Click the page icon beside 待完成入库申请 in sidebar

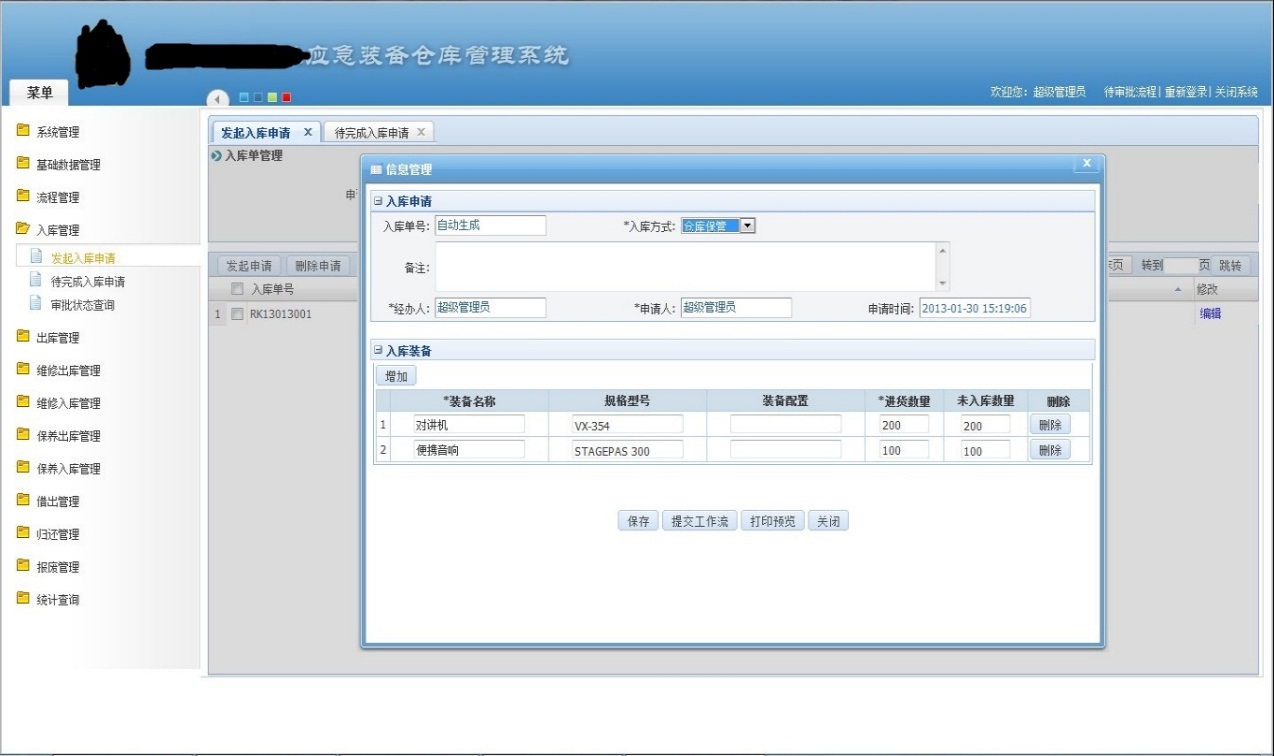click(x=36, y=281)
